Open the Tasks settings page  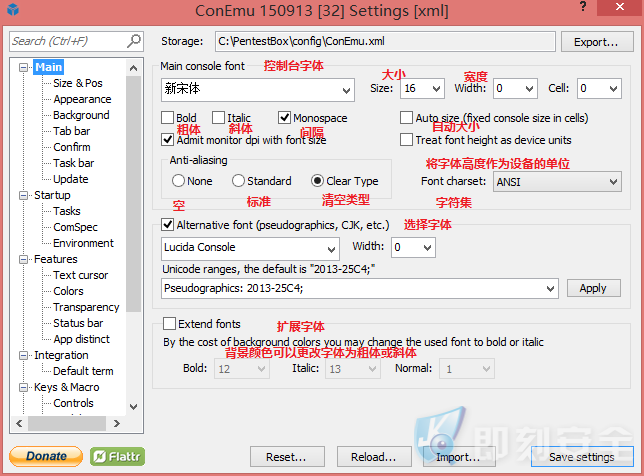click(67, 211)
